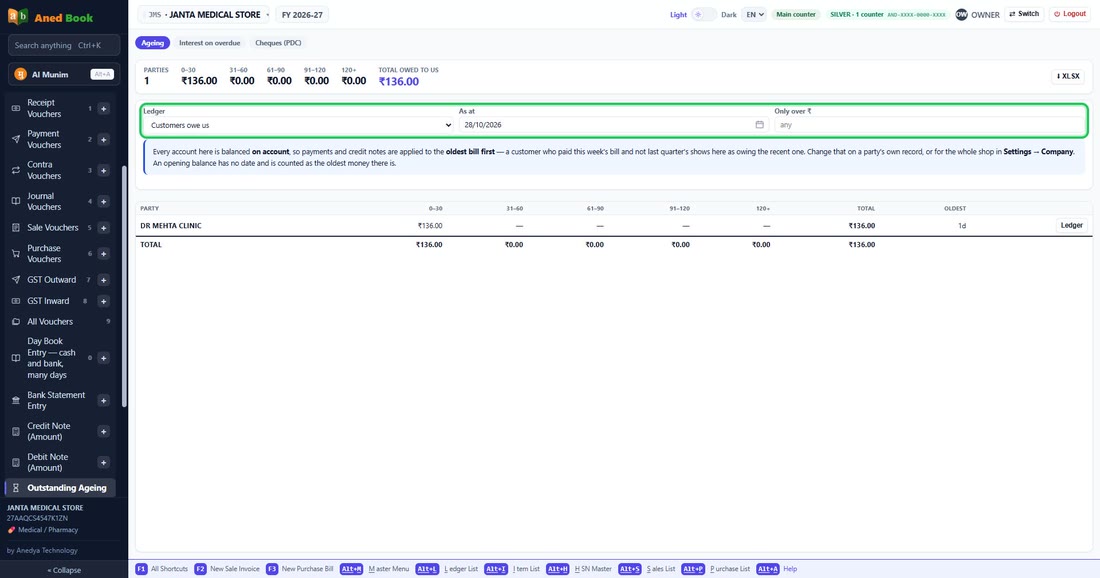Toggle the Light/Dark theme switch
Viewport: 1100px width, 578px height.
coord(704,15)
